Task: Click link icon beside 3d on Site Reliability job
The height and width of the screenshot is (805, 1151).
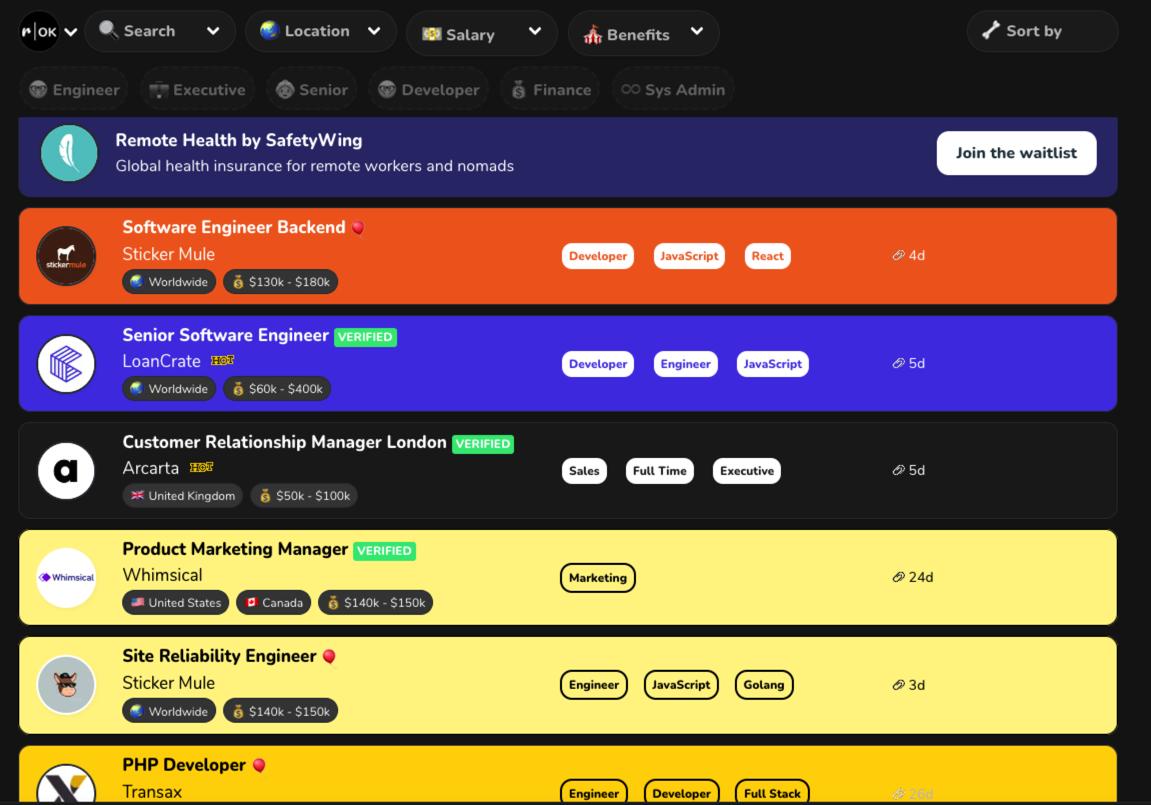Action: point(898,685)
